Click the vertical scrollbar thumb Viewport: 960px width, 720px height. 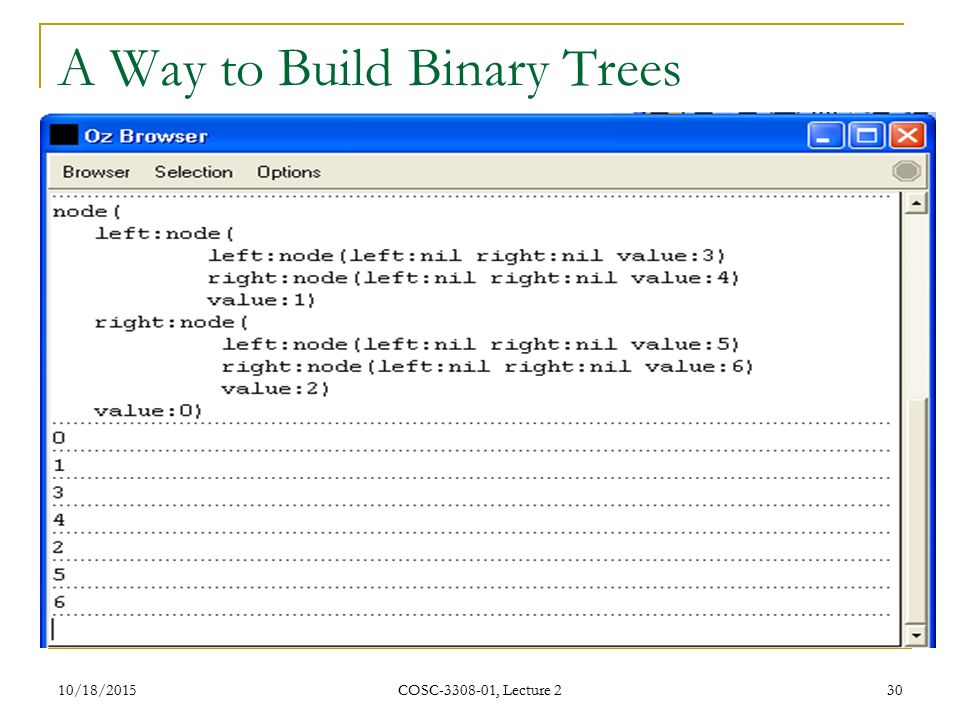[x=916, y=509]
